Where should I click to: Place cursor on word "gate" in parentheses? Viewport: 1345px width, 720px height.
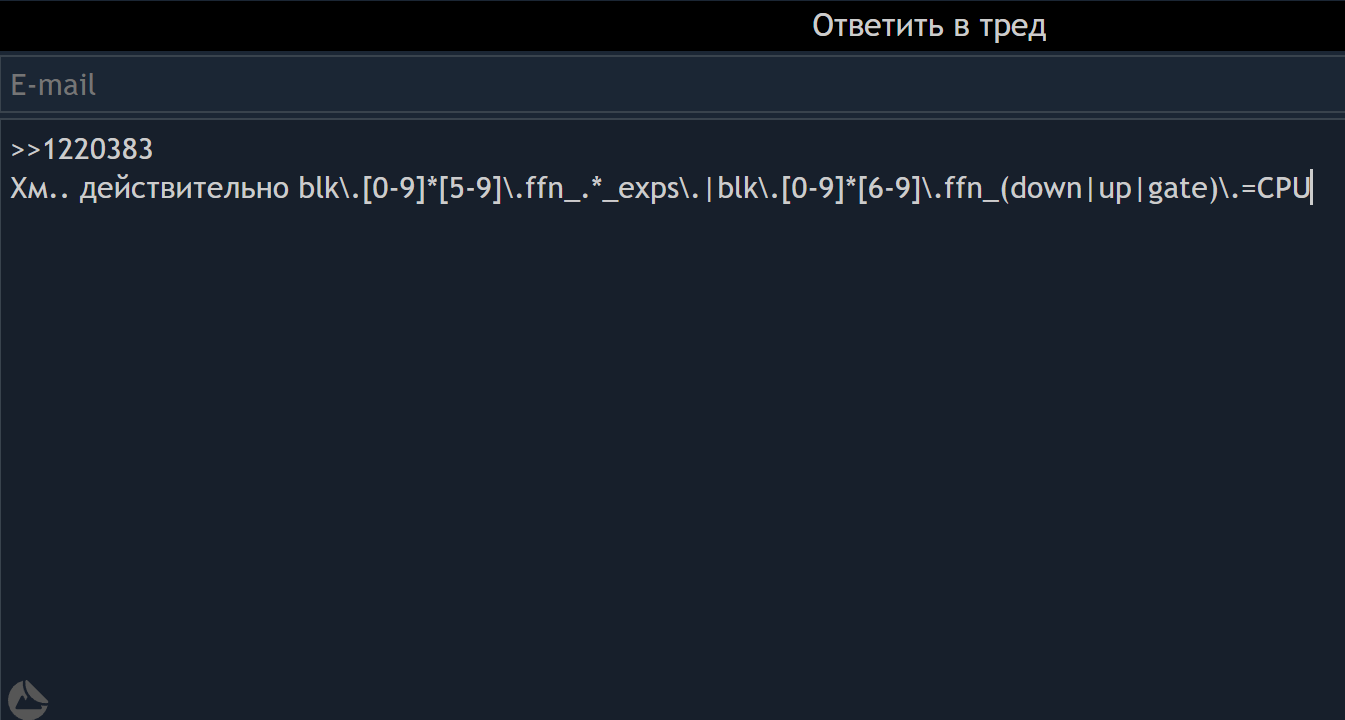click(x=1177, y=189)
